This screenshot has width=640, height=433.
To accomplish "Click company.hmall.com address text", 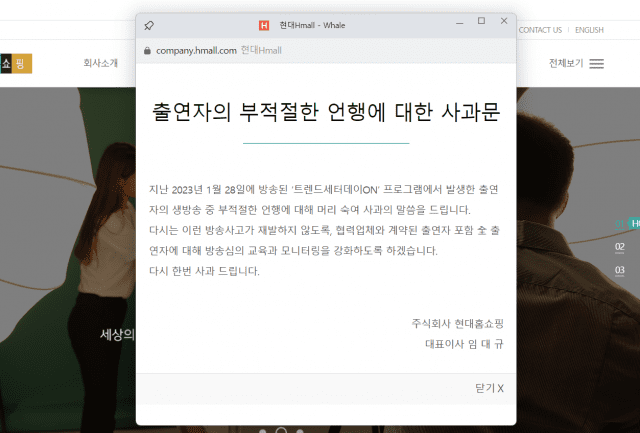I will click(196, 51).
